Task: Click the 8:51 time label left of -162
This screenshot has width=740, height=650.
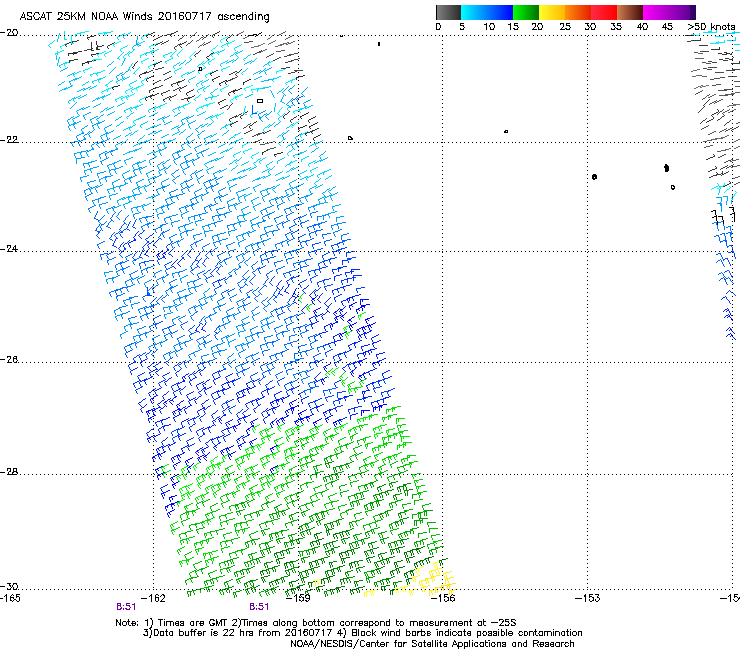Action: pyautogui.click(x=126, y=607)
